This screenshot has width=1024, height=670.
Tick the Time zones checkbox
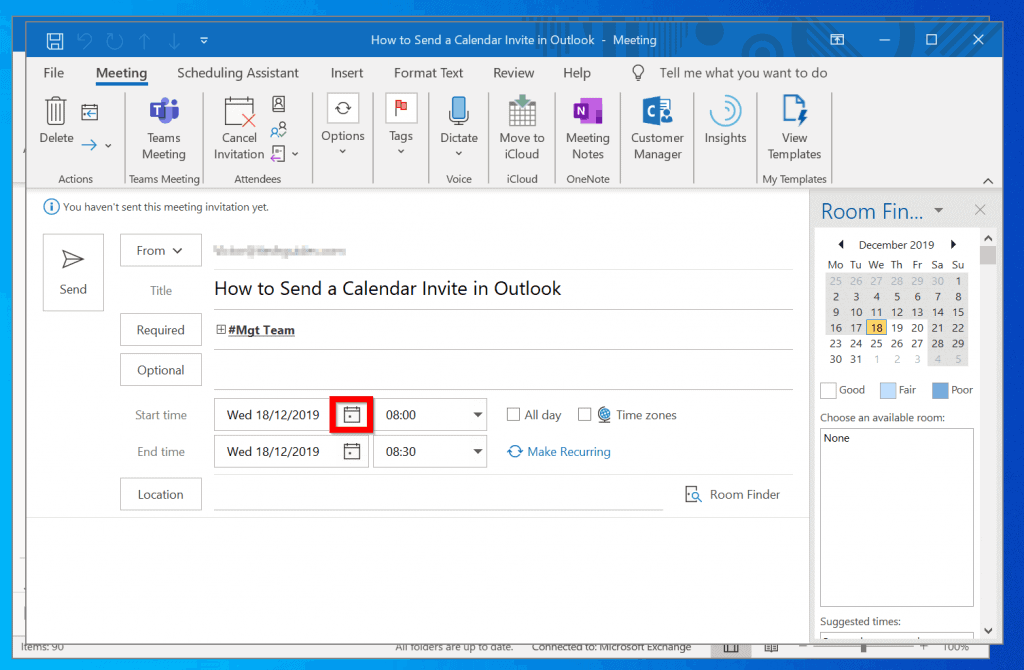[x=584, y=415]
